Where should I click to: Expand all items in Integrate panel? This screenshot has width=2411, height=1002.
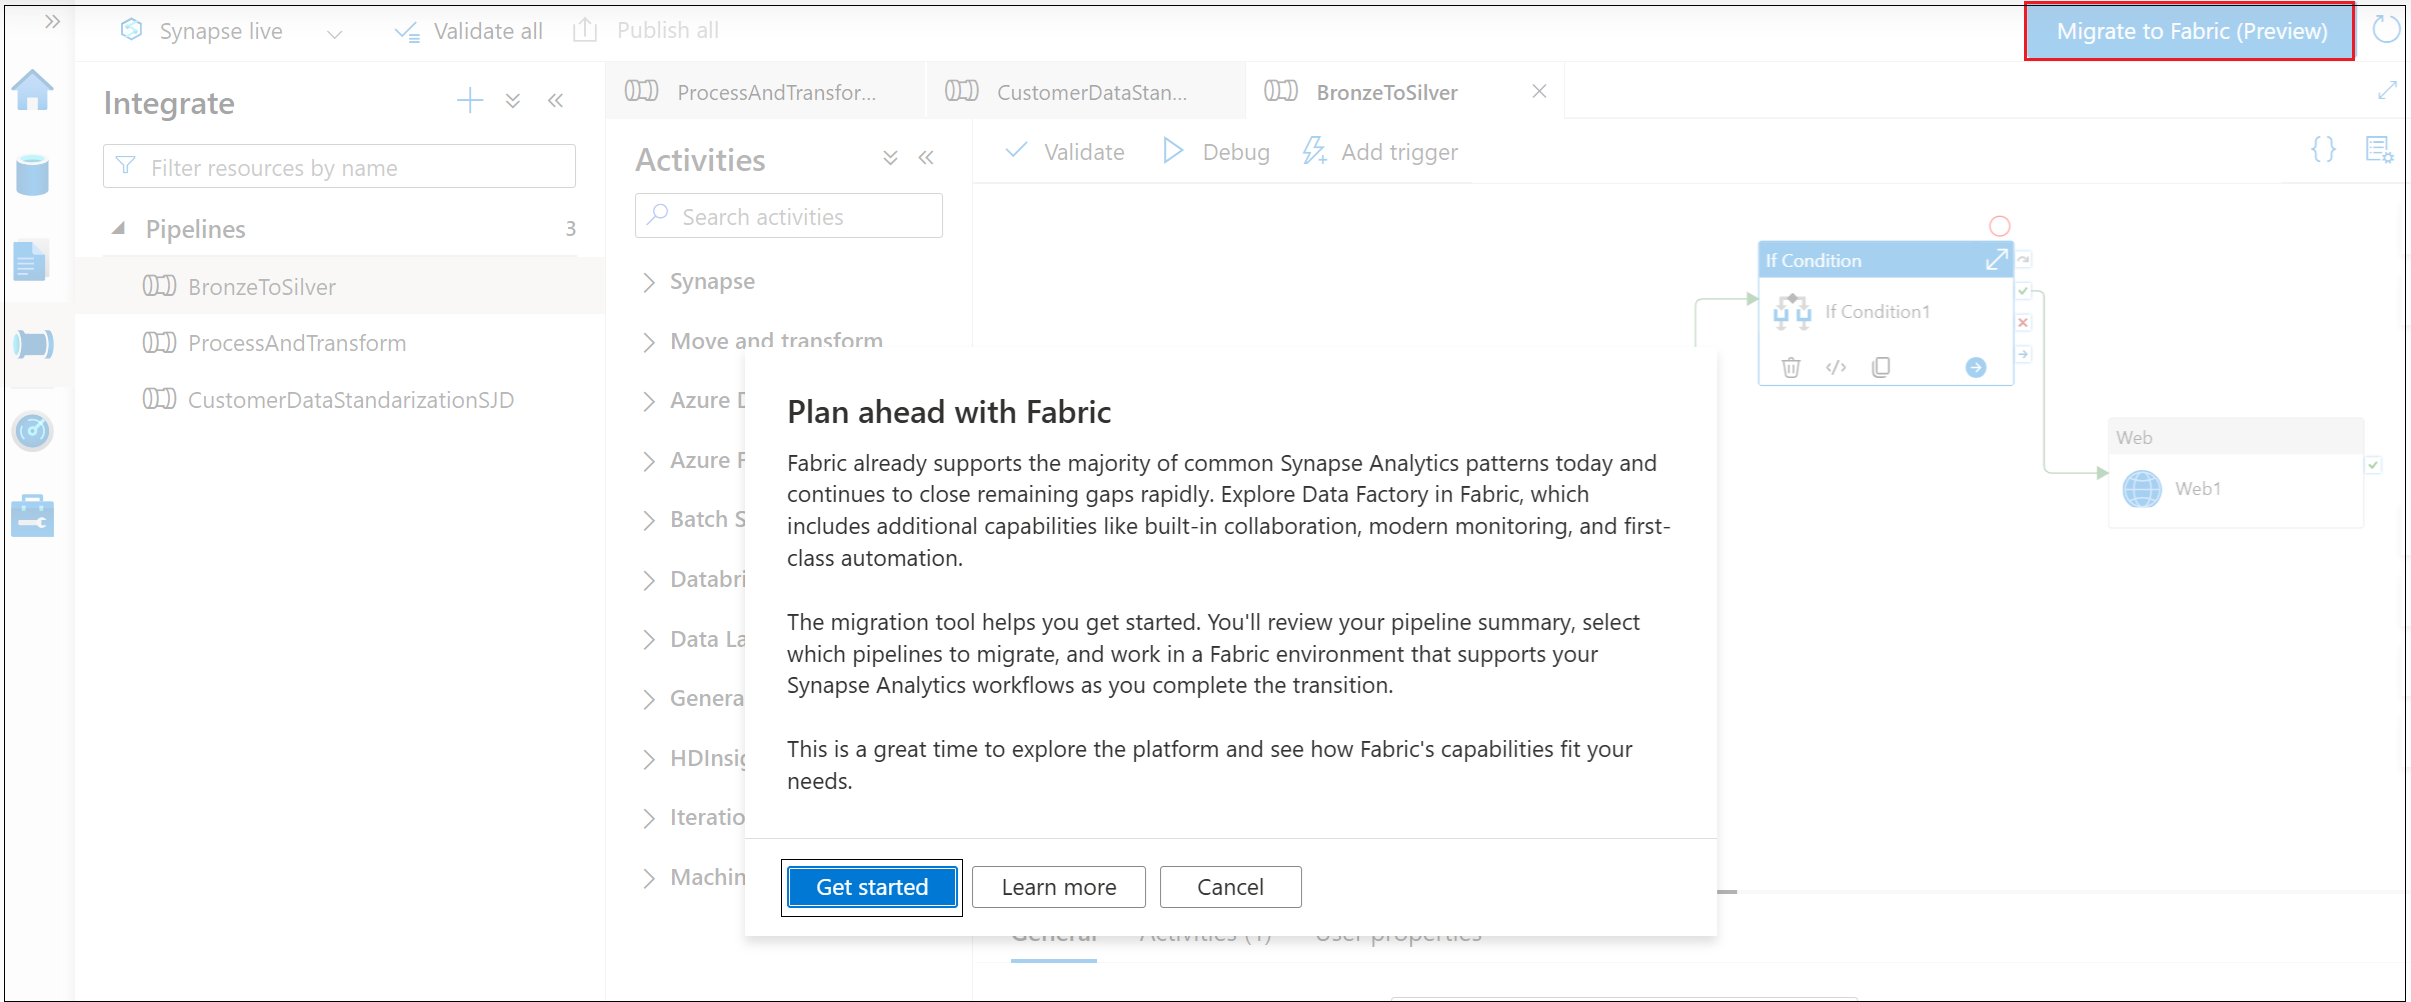(x=513, y=100)
